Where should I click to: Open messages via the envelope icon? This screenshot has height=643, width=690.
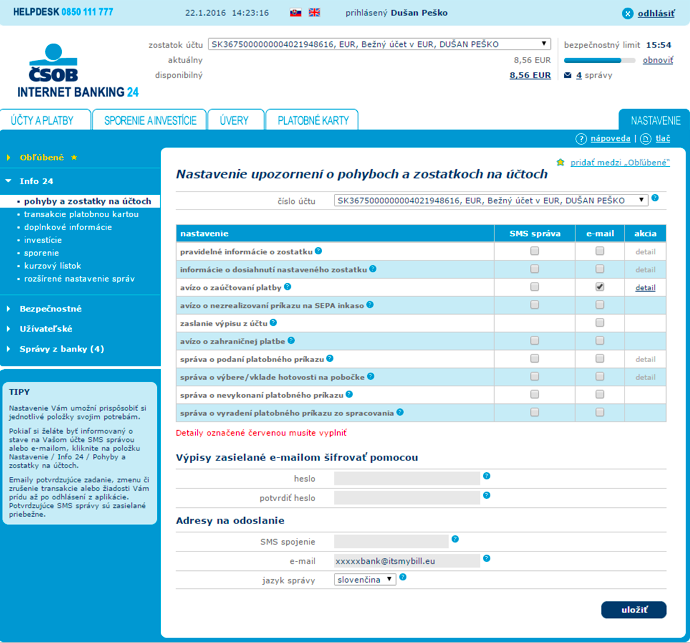pos(568,75)
